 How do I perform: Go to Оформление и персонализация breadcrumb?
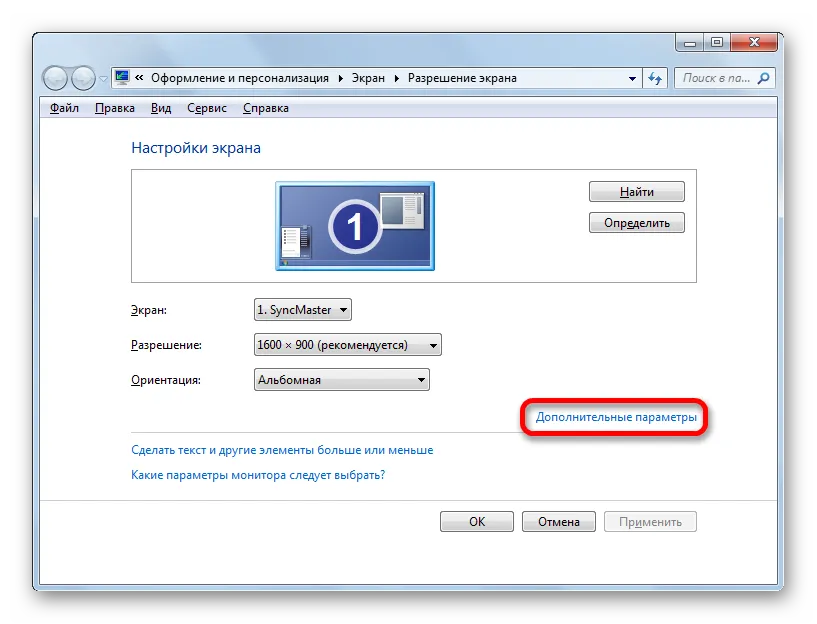point(240,78)
